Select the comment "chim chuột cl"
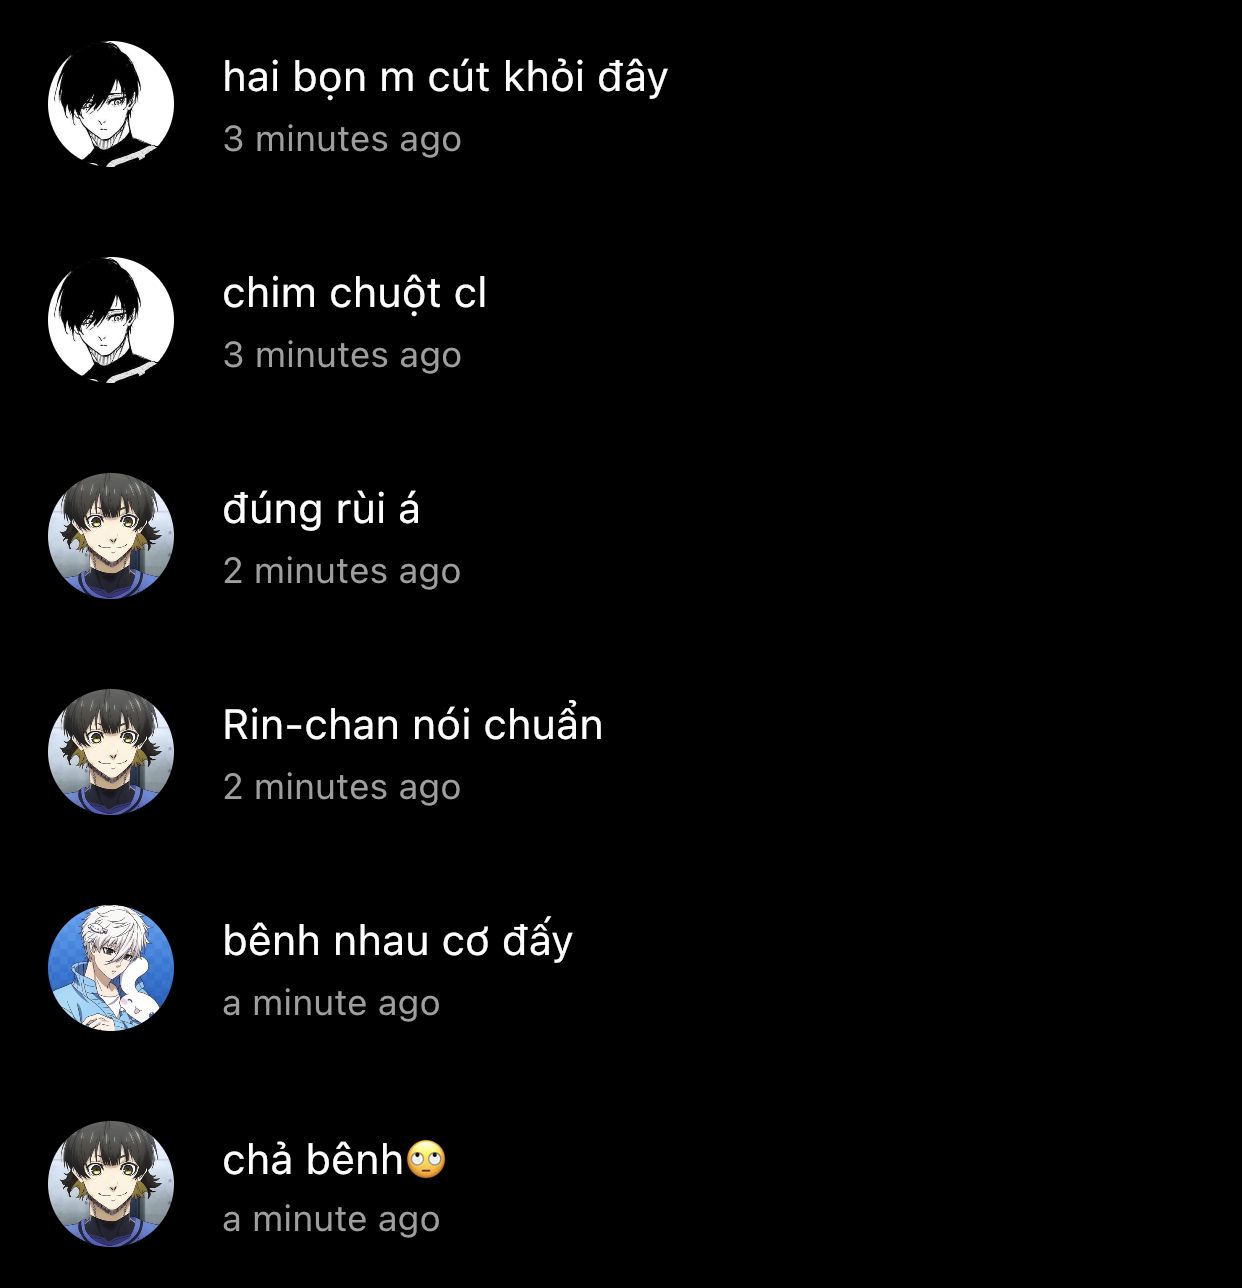This screenshot has height=1288, width=1242. click(355, 294)
